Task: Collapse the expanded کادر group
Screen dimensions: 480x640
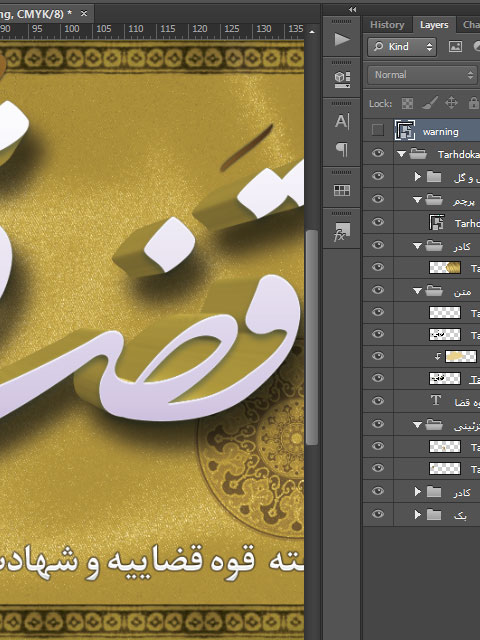Action: [417, 246]
